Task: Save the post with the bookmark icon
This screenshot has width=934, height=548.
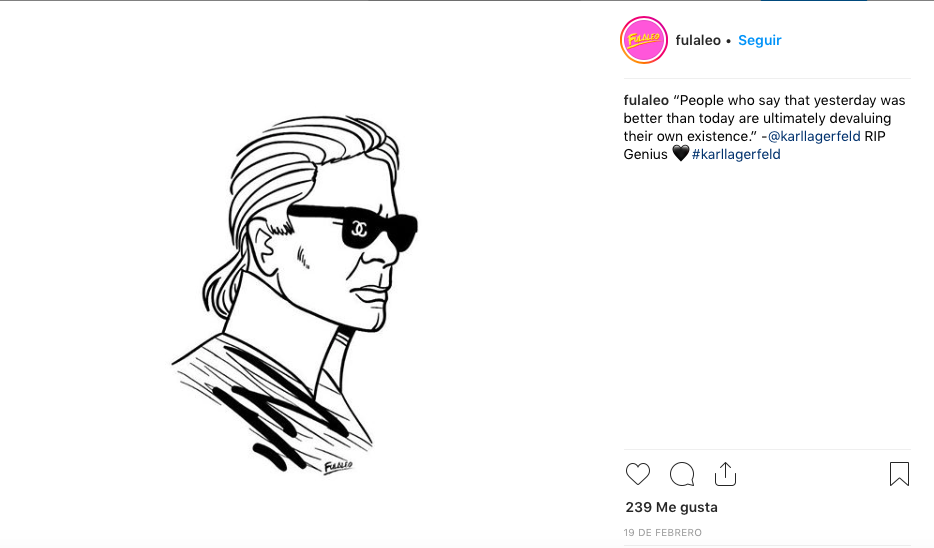Action: click(899, 474)
